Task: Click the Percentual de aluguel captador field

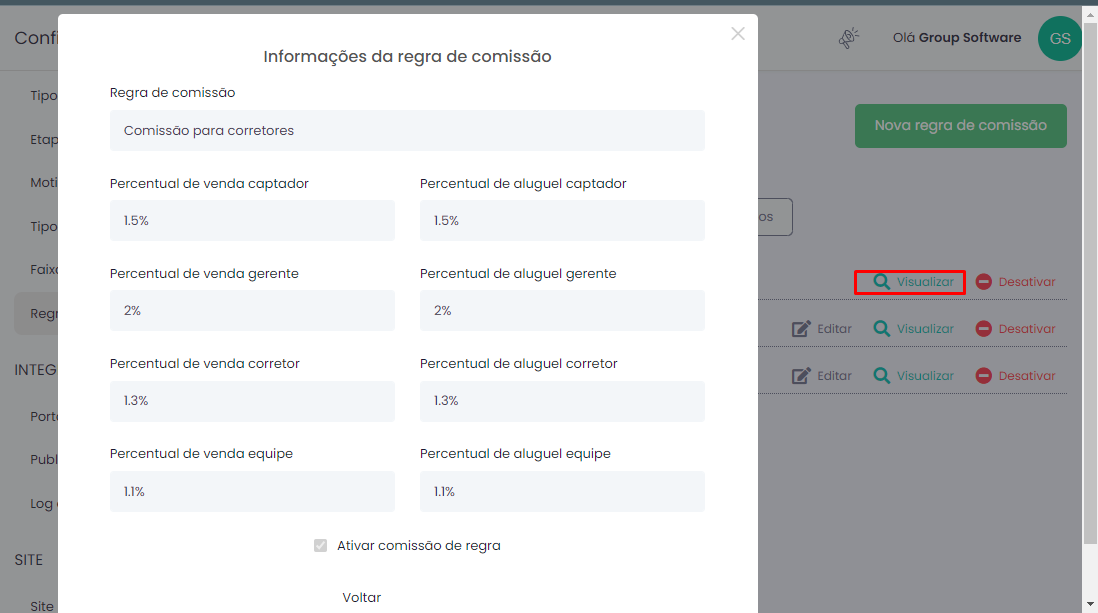Action: pyautogui.click(x=562, y=220)
